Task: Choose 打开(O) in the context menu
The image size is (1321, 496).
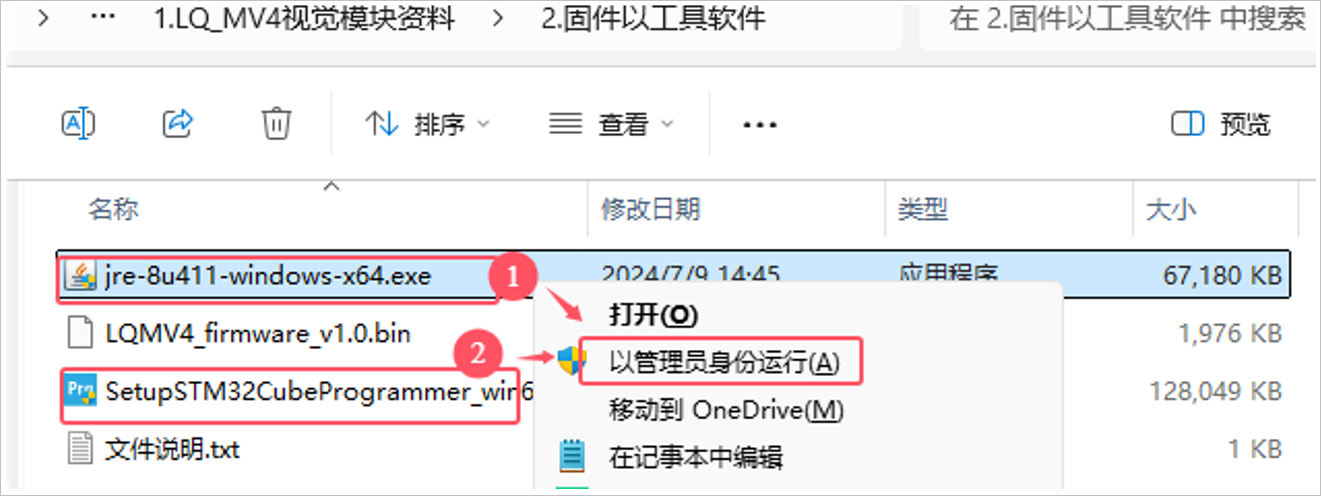Action: pyautogui.click(x=653, y=314)
